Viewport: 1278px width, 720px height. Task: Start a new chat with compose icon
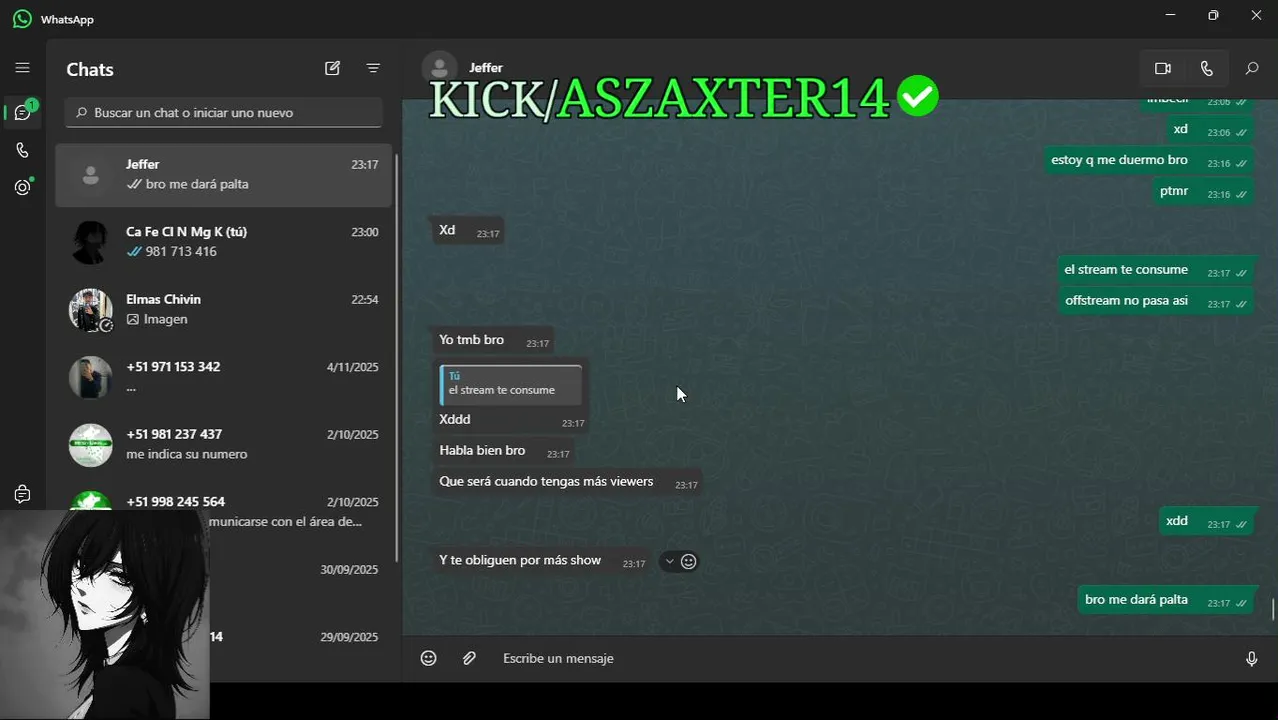coord(332,68)
